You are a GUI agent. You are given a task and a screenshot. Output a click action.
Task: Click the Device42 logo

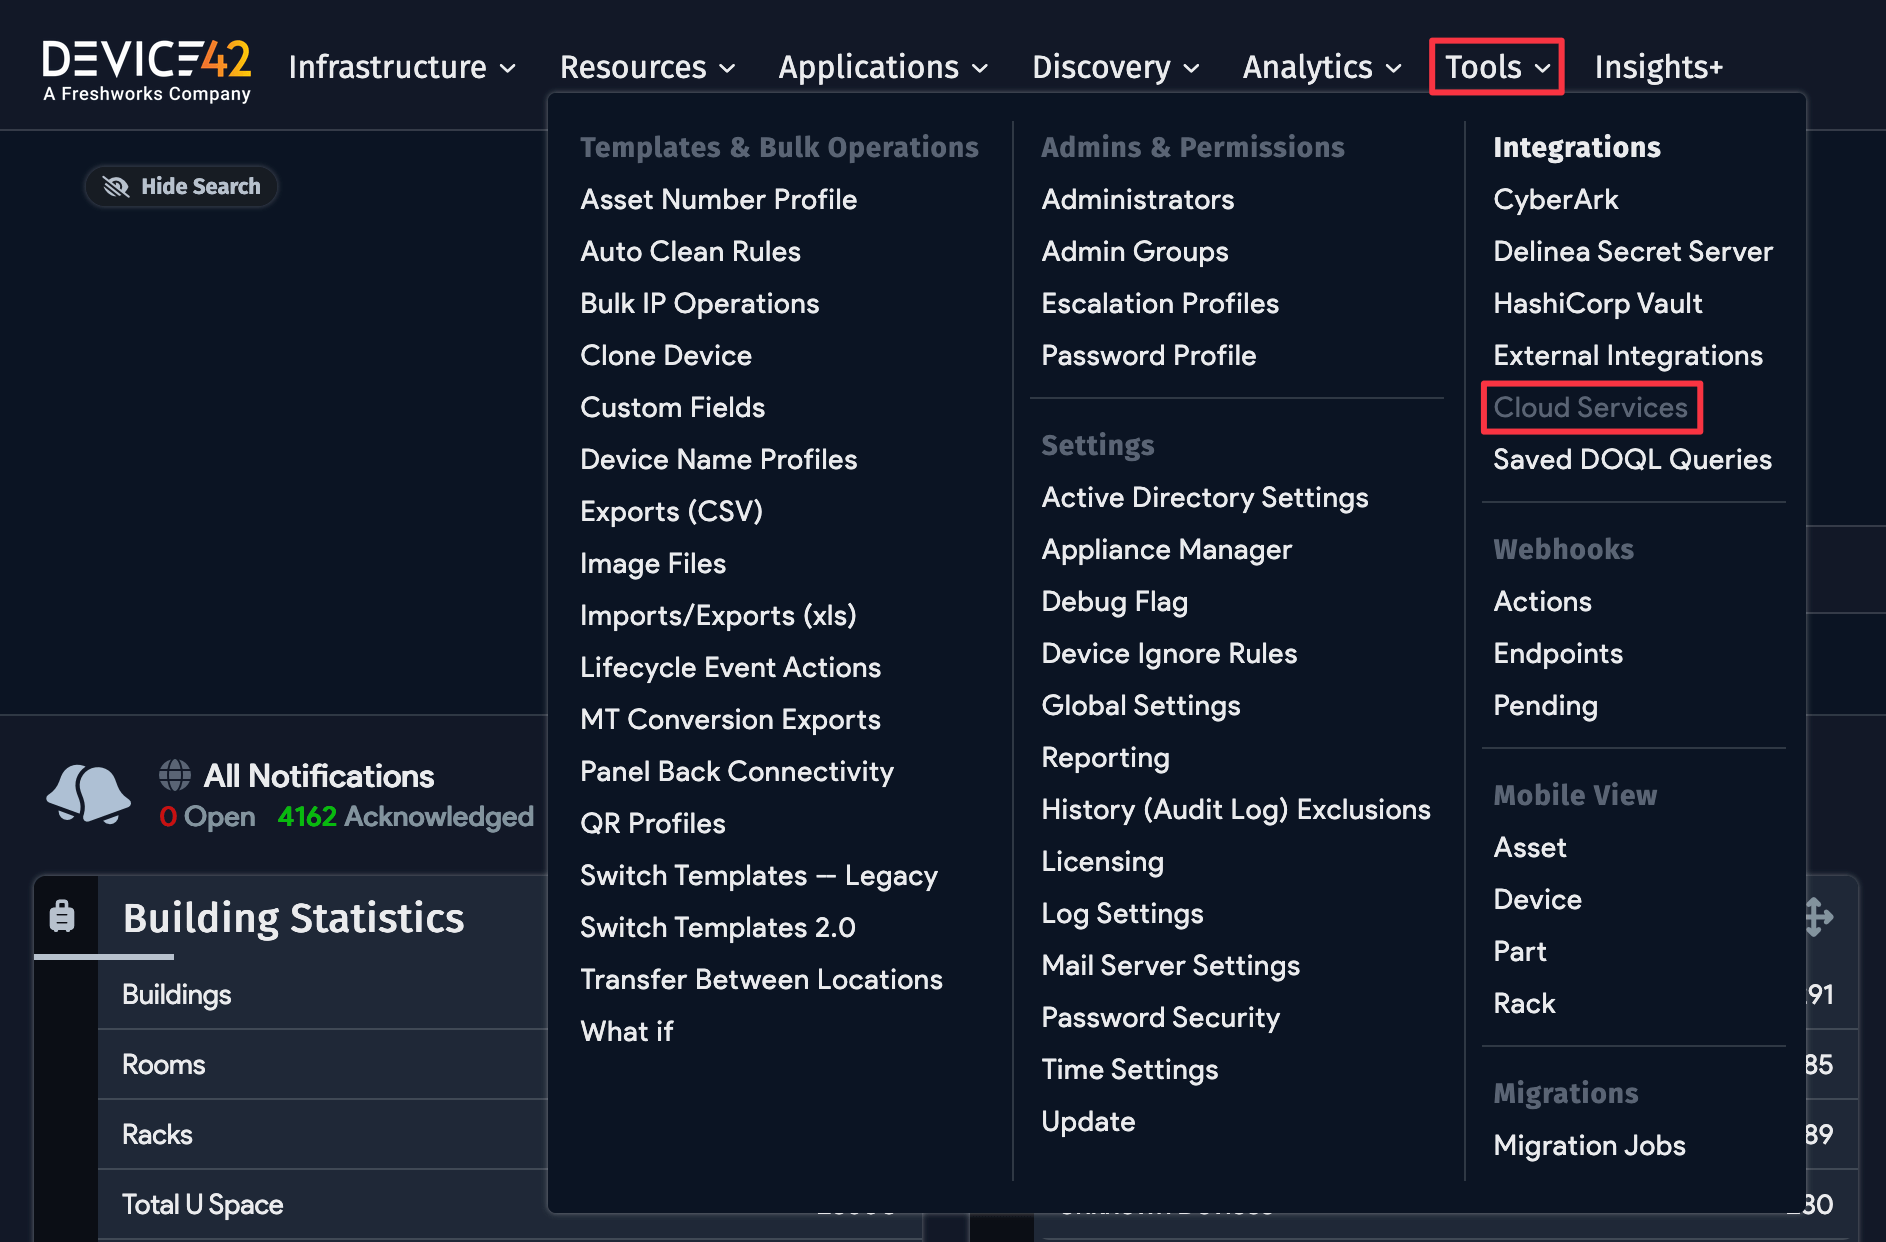tap(146, 68)
